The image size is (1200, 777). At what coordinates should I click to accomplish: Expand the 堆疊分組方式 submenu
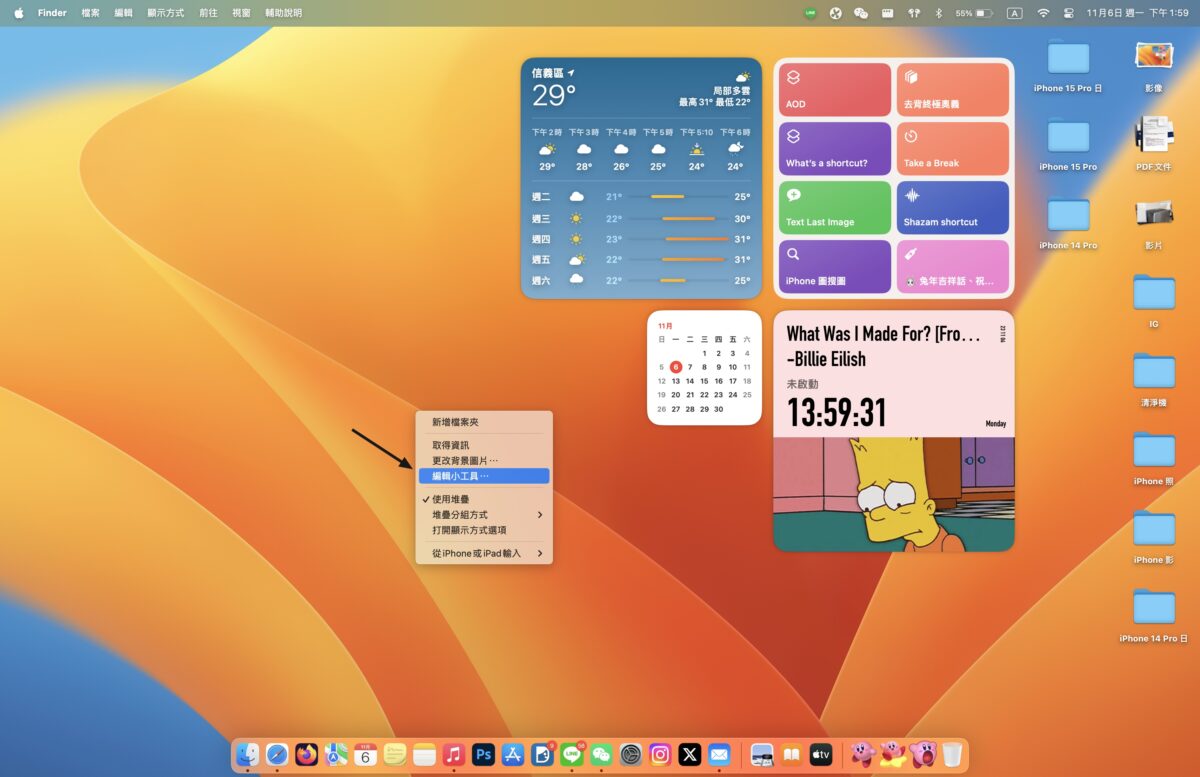pyautogui.click(x=484, y=514)
